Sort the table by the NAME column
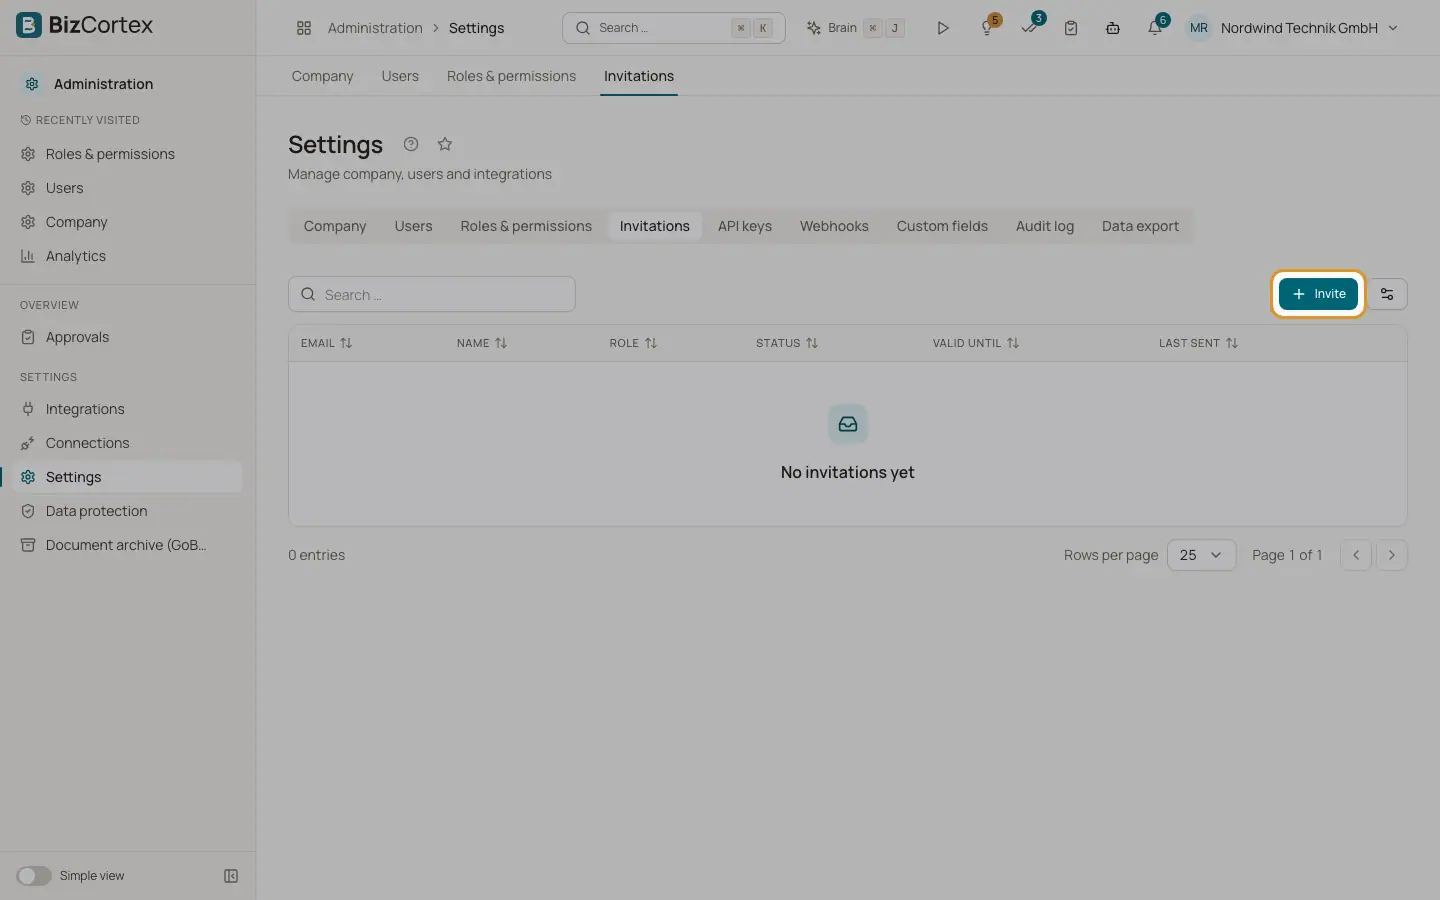Viewport: 1440px width, 900px height. (482, 343)
